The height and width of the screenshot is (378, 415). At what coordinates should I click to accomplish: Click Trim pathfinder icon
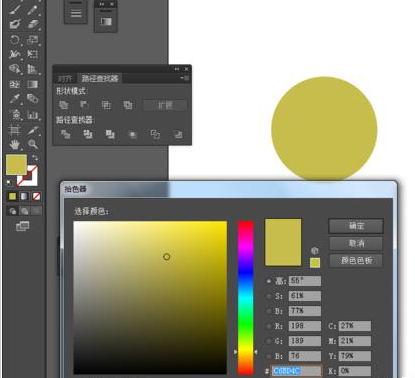point(88,134)
